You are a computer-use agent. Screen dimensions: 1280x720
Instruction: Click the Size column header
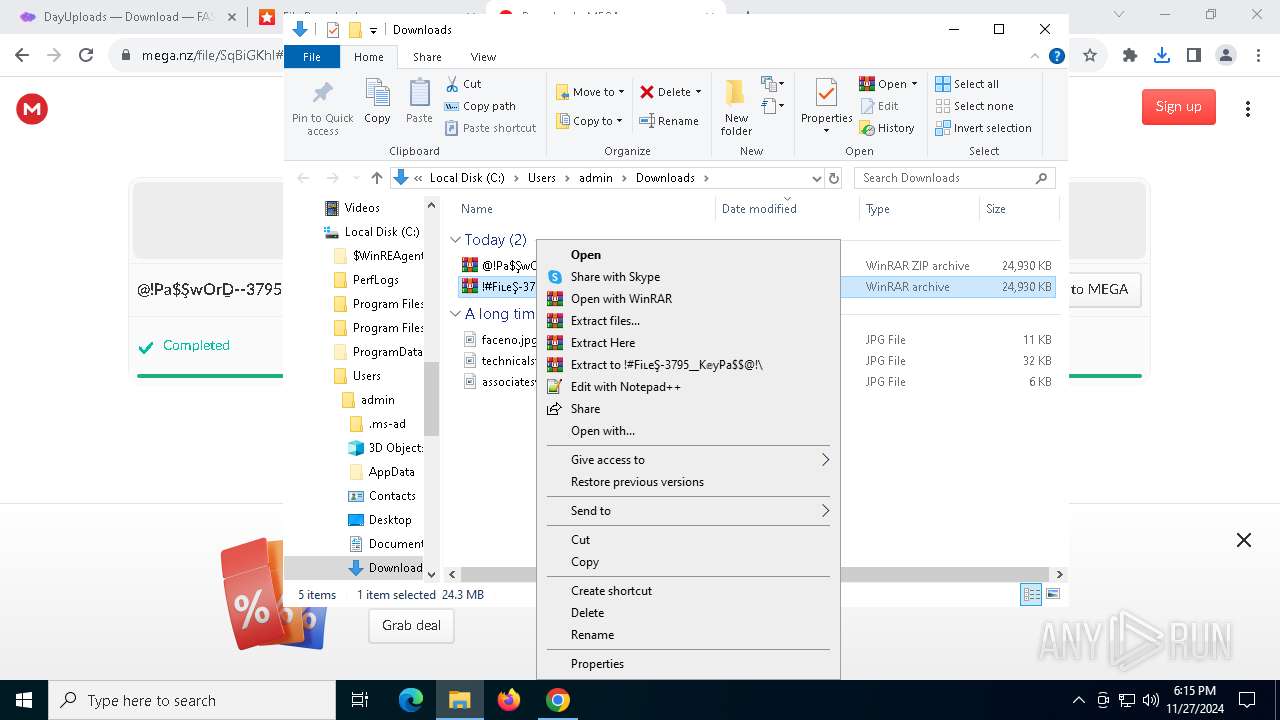click(x=1018, y=209)
